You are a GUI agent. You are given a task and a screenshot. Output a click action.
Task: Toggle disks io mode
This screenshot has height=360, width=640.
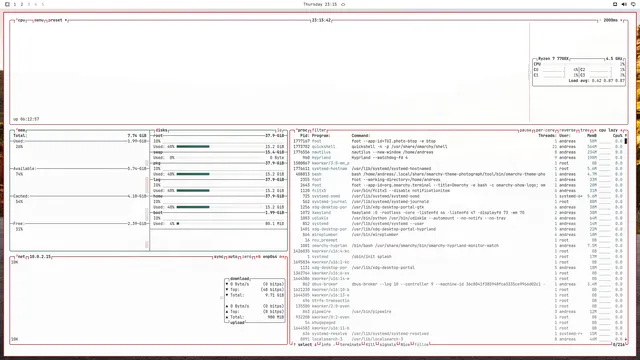click(280, 130)
